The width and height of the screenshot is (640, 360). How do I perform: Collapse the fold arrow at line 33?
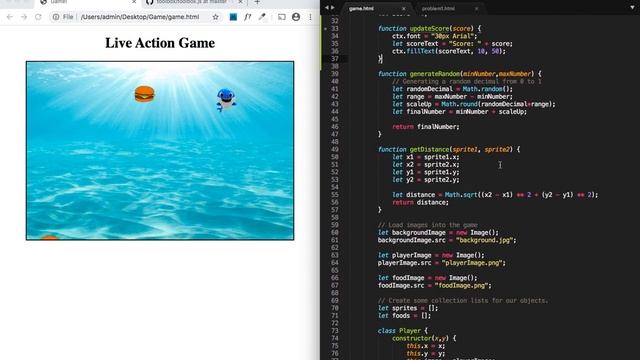[x=325, y=29]
